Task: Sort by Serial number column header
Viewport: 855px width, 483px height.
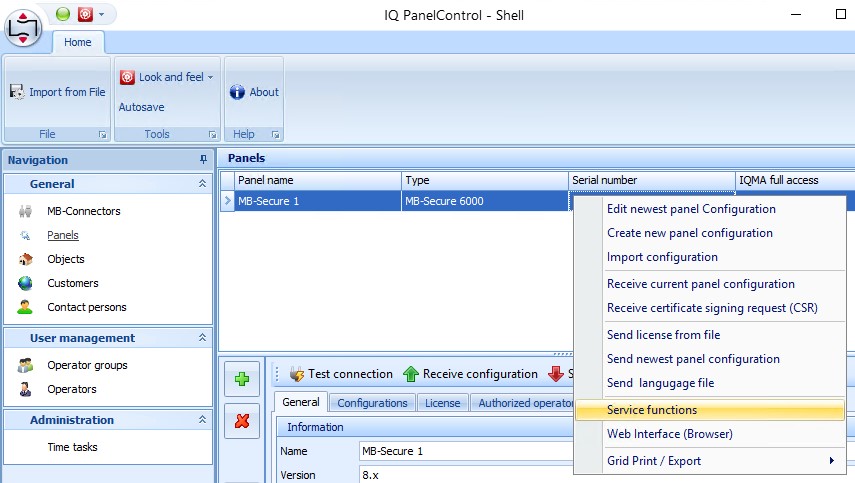Action: pyautogui.click(x=652, y=180)
